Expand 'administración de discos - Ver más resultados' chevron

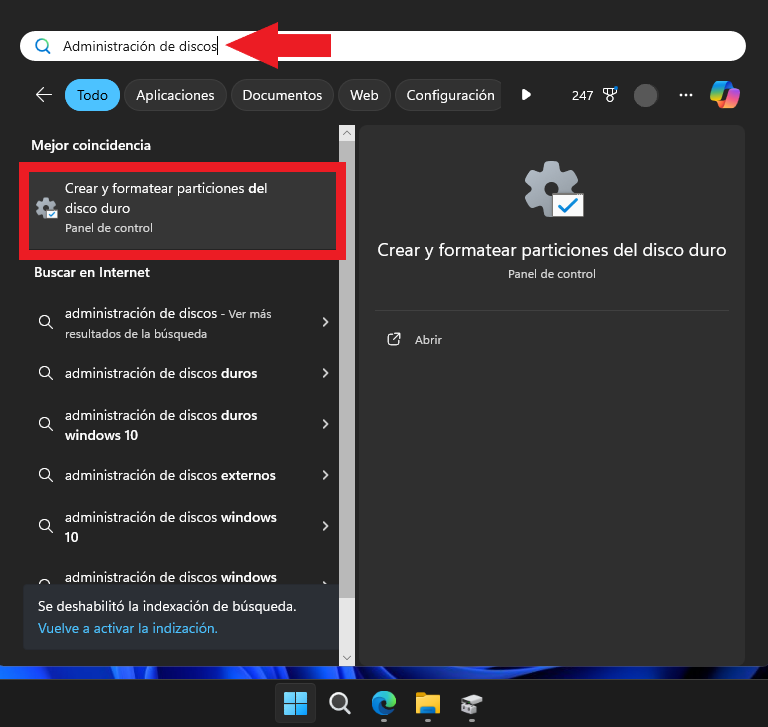[325, 322]
